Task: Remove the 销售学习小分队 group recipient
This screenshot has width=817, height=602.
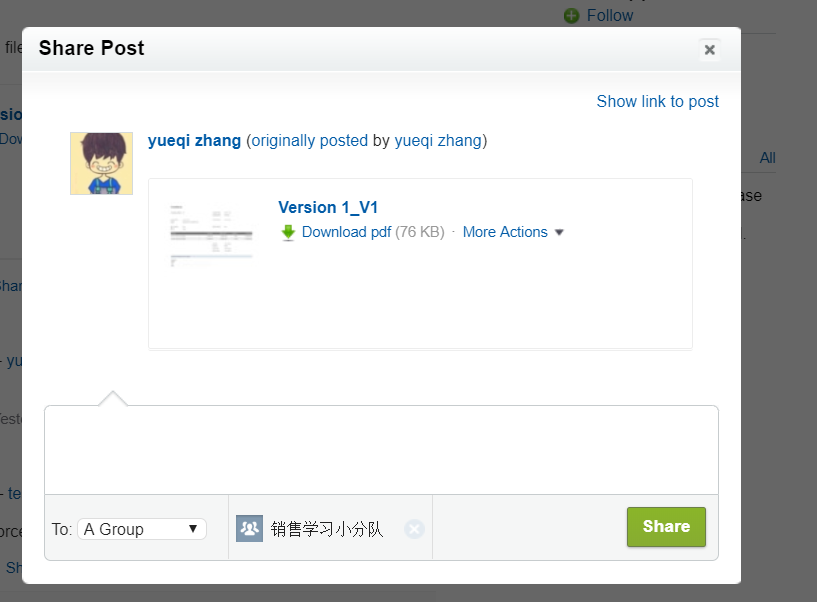Action: 414,530
